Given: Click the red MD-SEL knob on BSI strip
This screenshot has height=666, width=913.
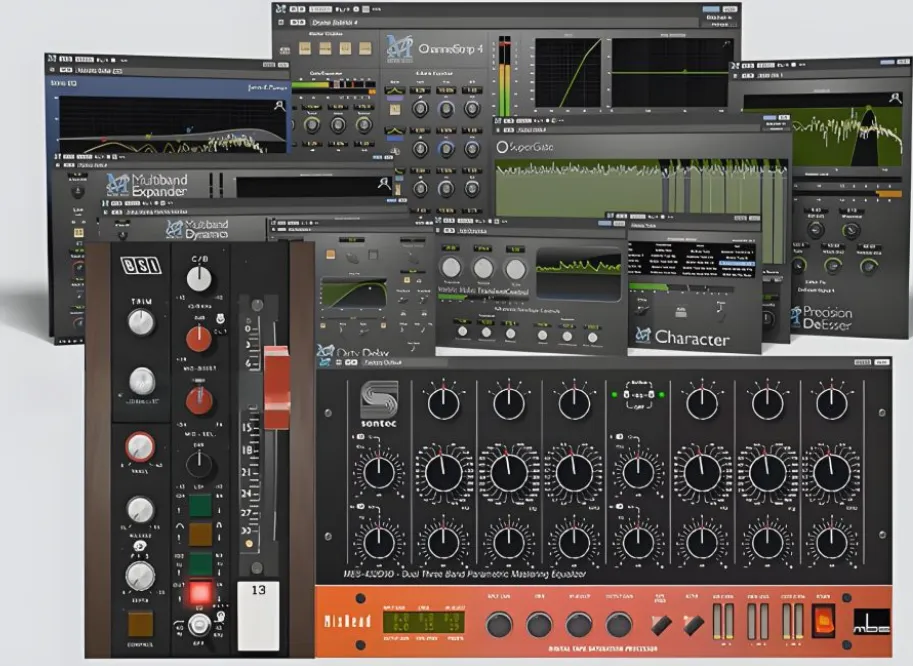Looking at the screenshot, I should click(199, 399).
